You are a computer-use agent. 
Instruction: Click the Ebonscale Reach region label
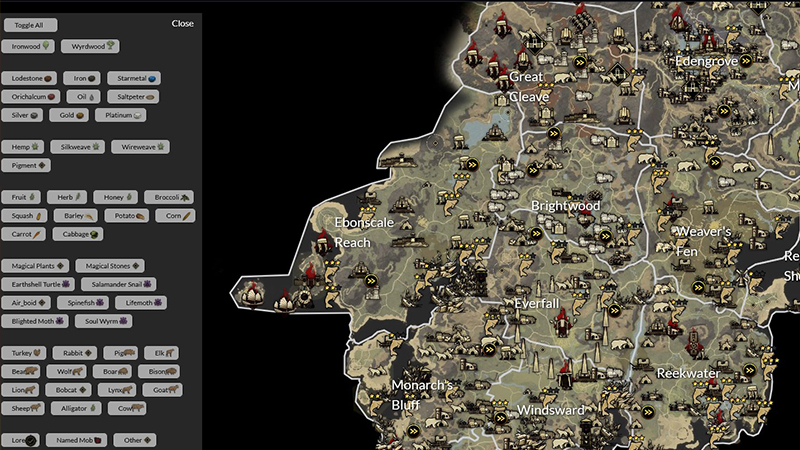(x=363, y=232)
